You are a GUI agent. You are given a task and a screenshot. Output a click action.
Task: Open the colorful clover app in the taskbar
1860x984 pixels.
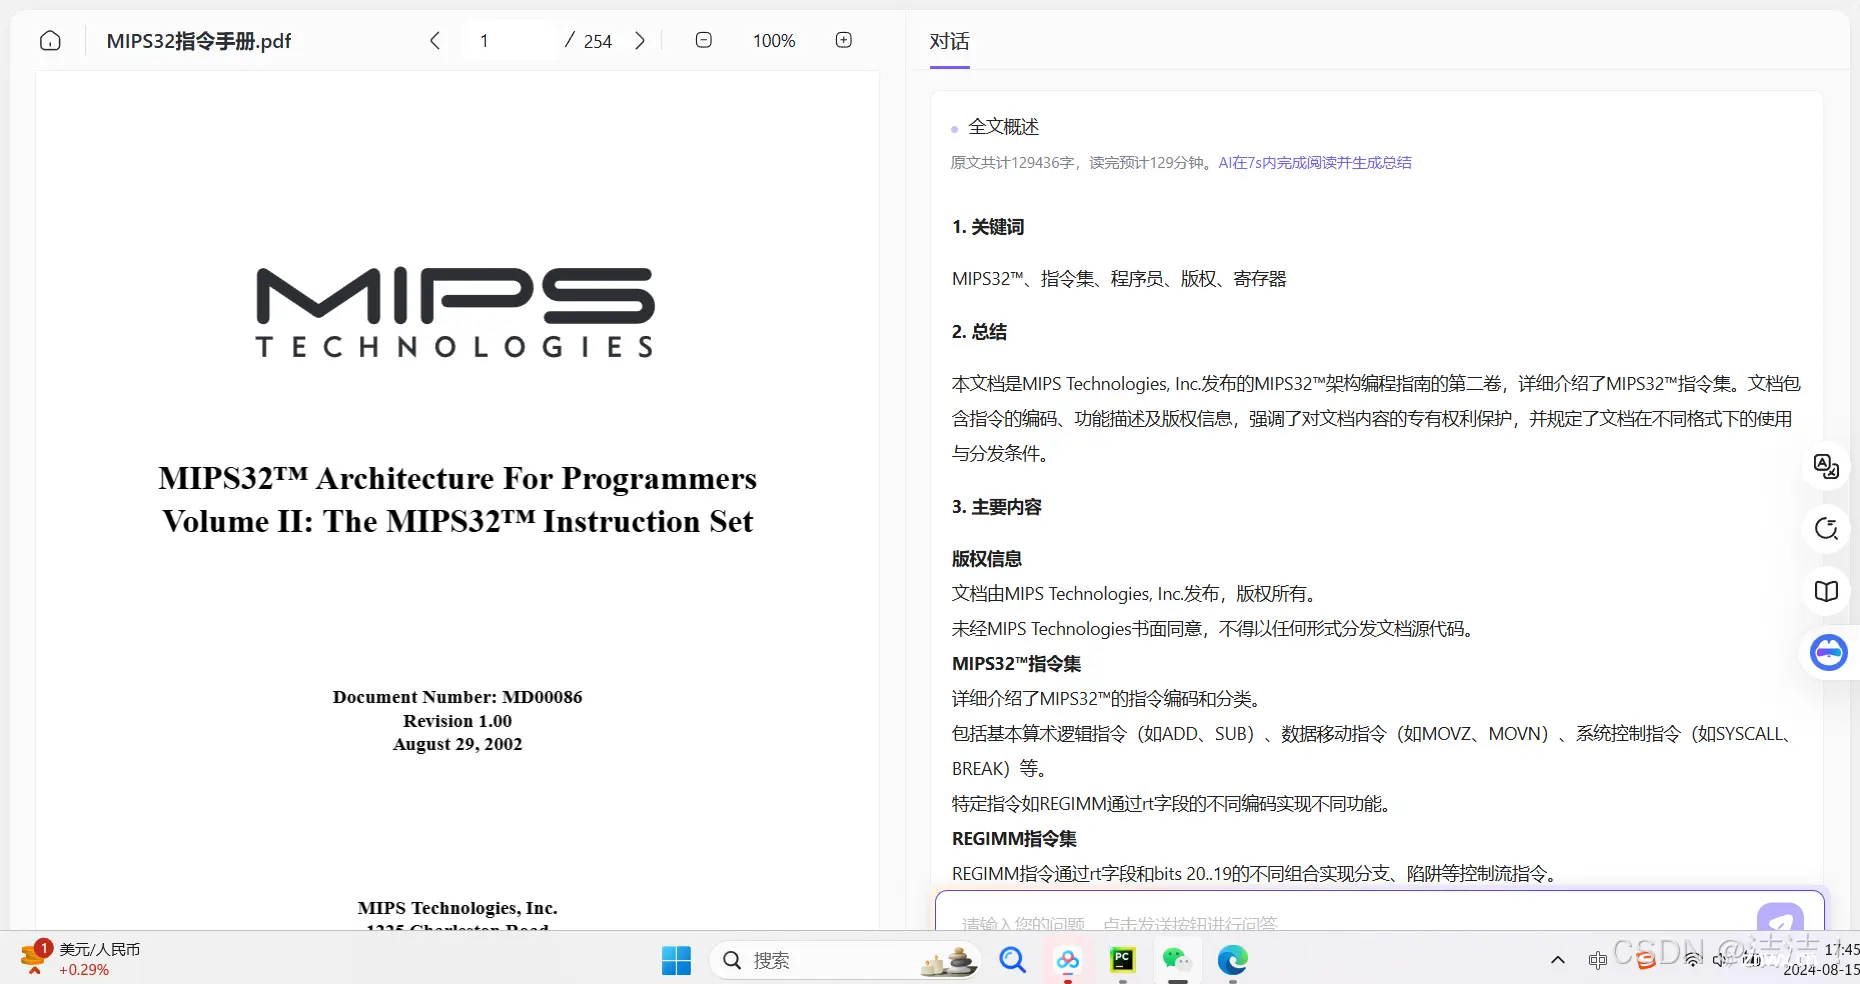pos(1068,960)
